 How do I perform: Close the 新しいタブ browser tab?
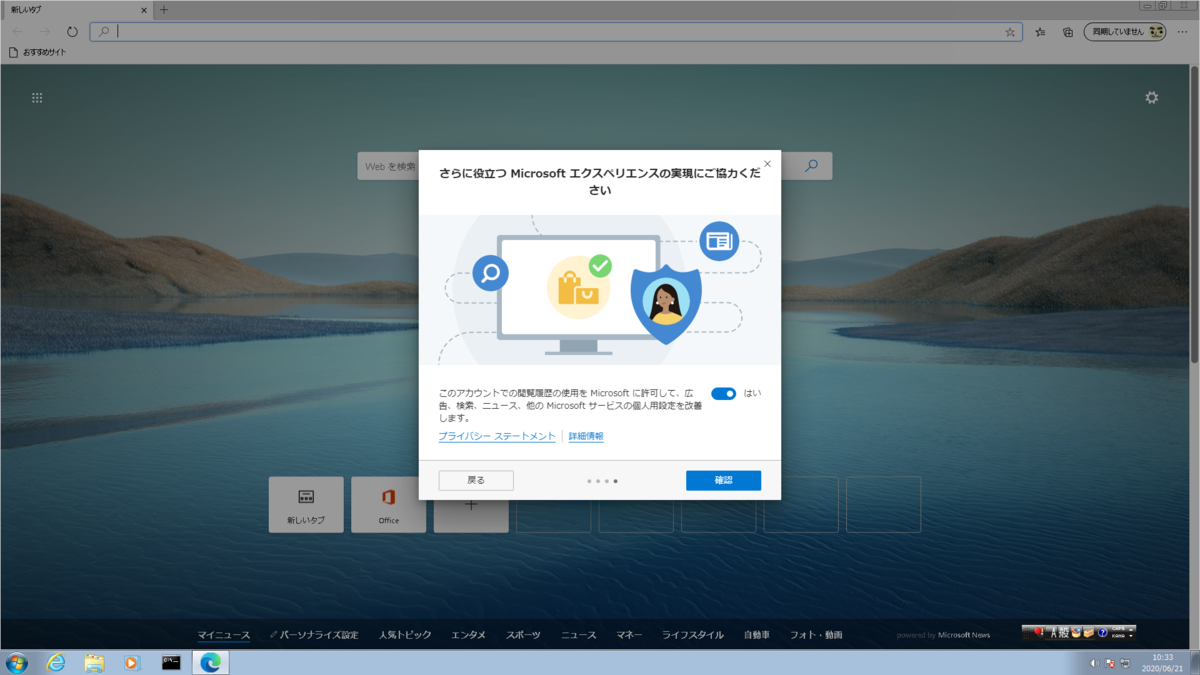pyautogui.click(x=143, y=10)
